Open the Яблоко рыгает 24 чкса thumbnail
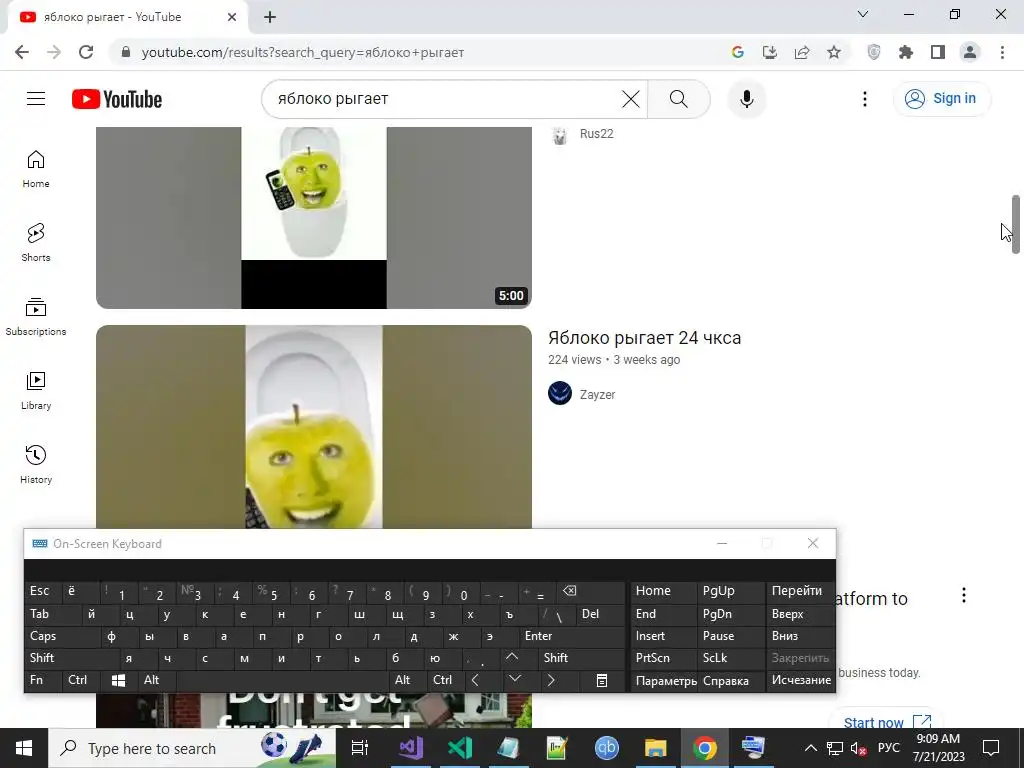The image size is (1024, 768). [313, 426]
